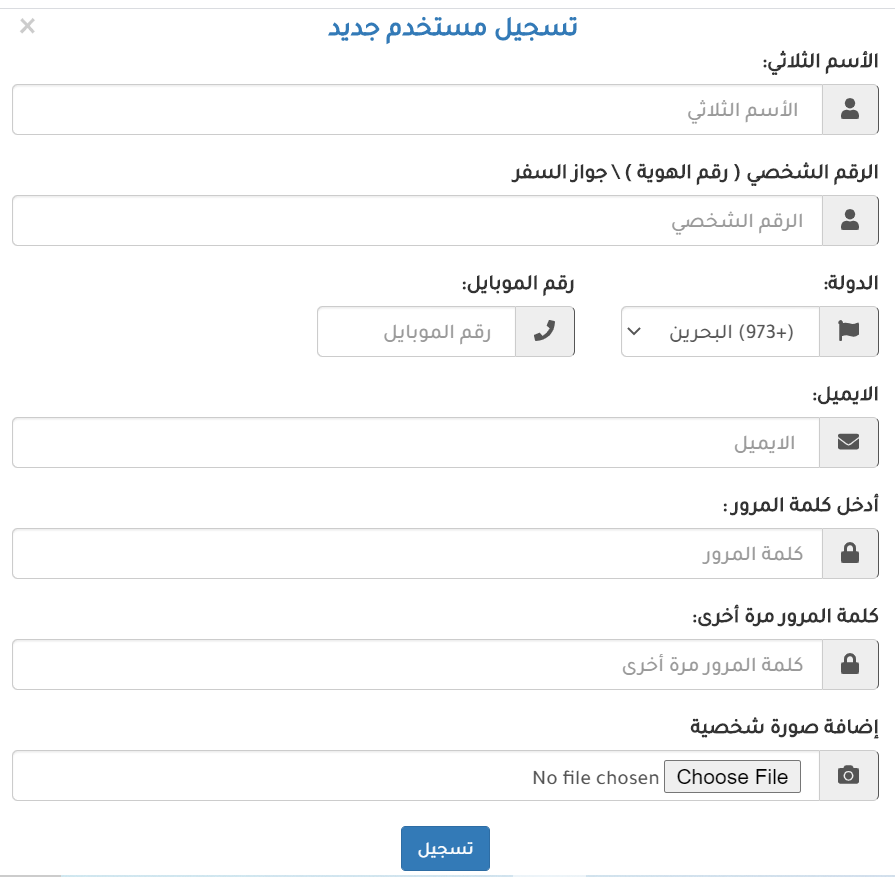This screenshot has height=877, width=895.
Task: Select the رقم الموبايل mobile number field
Action: (417, 332)
